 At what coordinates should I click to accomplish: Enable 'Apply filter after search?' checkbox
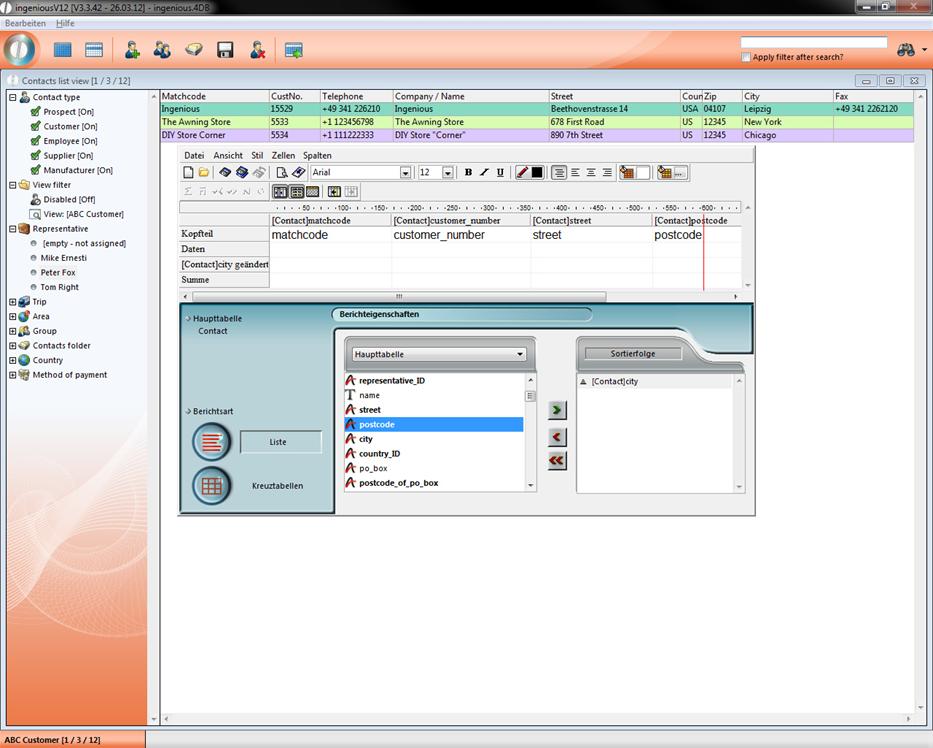pyautogui.click(x=746, y=58)
